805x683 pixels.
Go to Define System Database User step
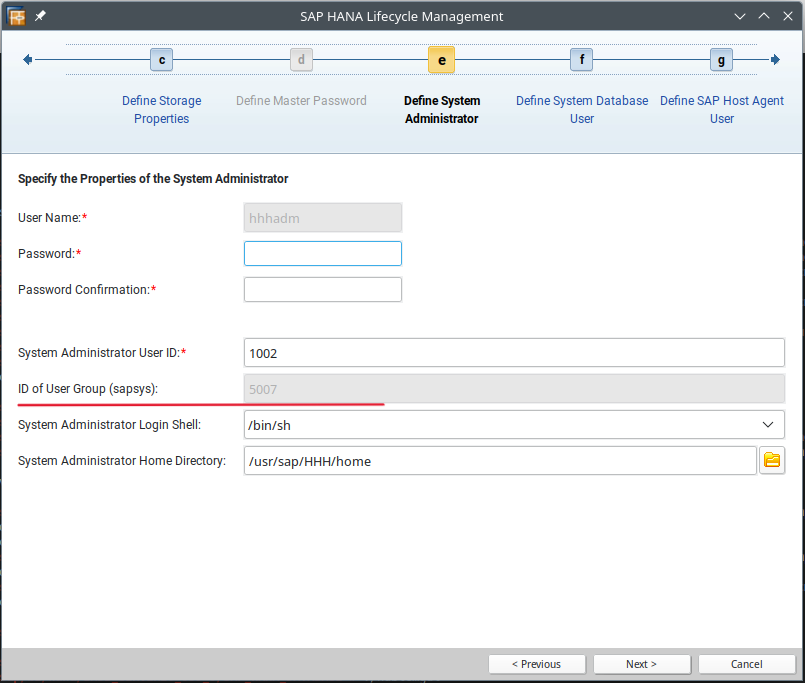pos(582,109)
